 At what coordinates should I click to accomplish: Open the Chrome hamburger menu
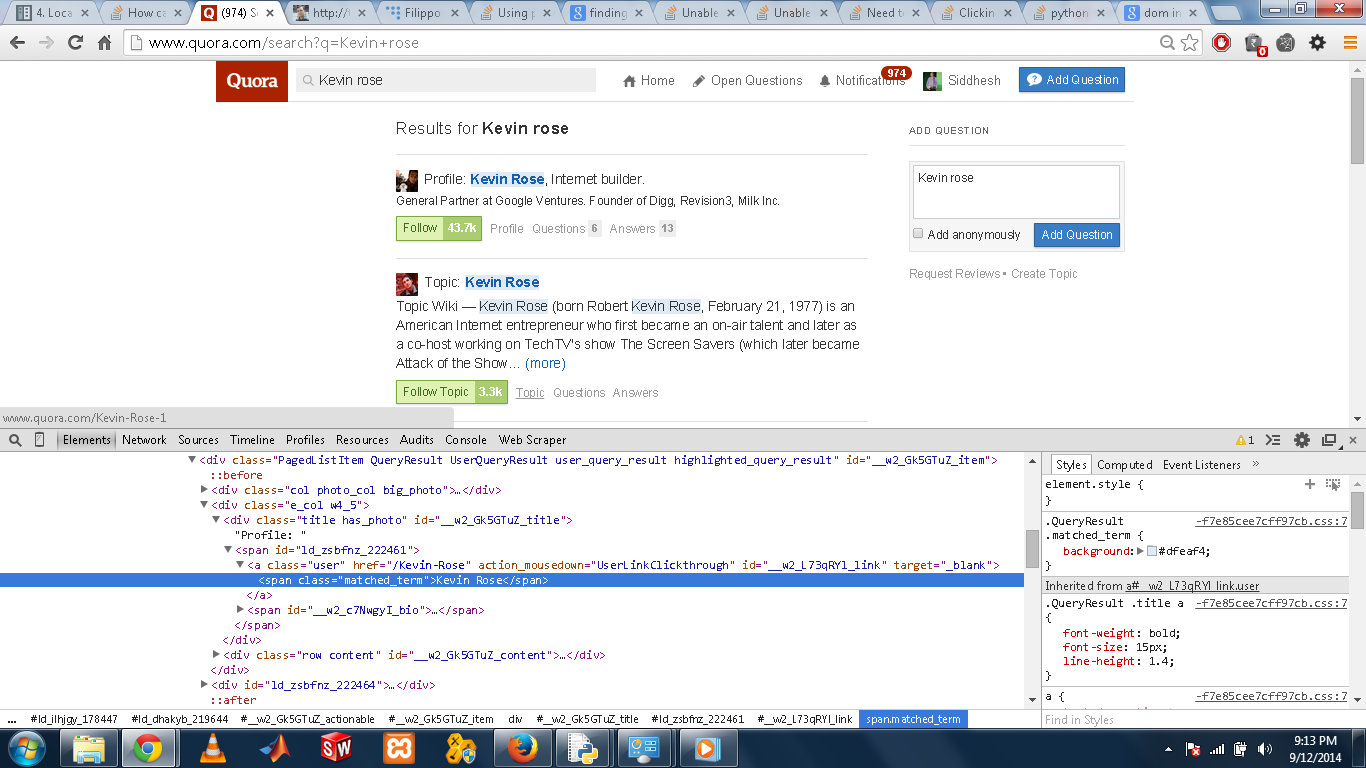click(x=1349, y=43)
